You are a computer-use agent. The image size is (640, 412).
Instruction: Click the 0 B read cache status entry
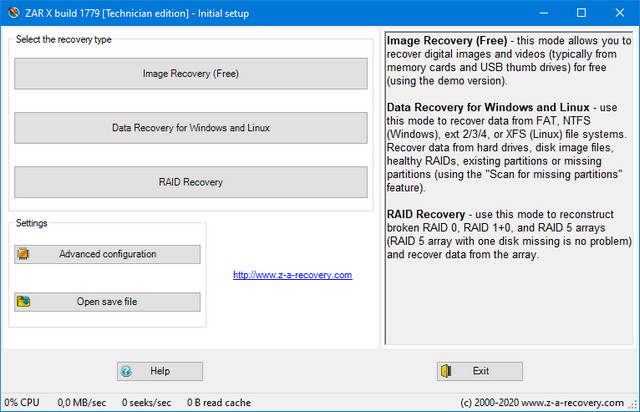tap(219, 403)
